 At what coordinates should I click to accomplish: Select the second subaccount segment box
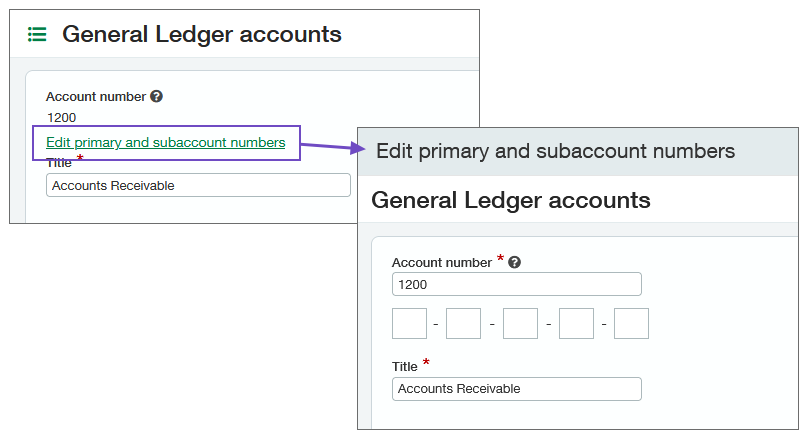pyautogui.click(x=464, y=324)
